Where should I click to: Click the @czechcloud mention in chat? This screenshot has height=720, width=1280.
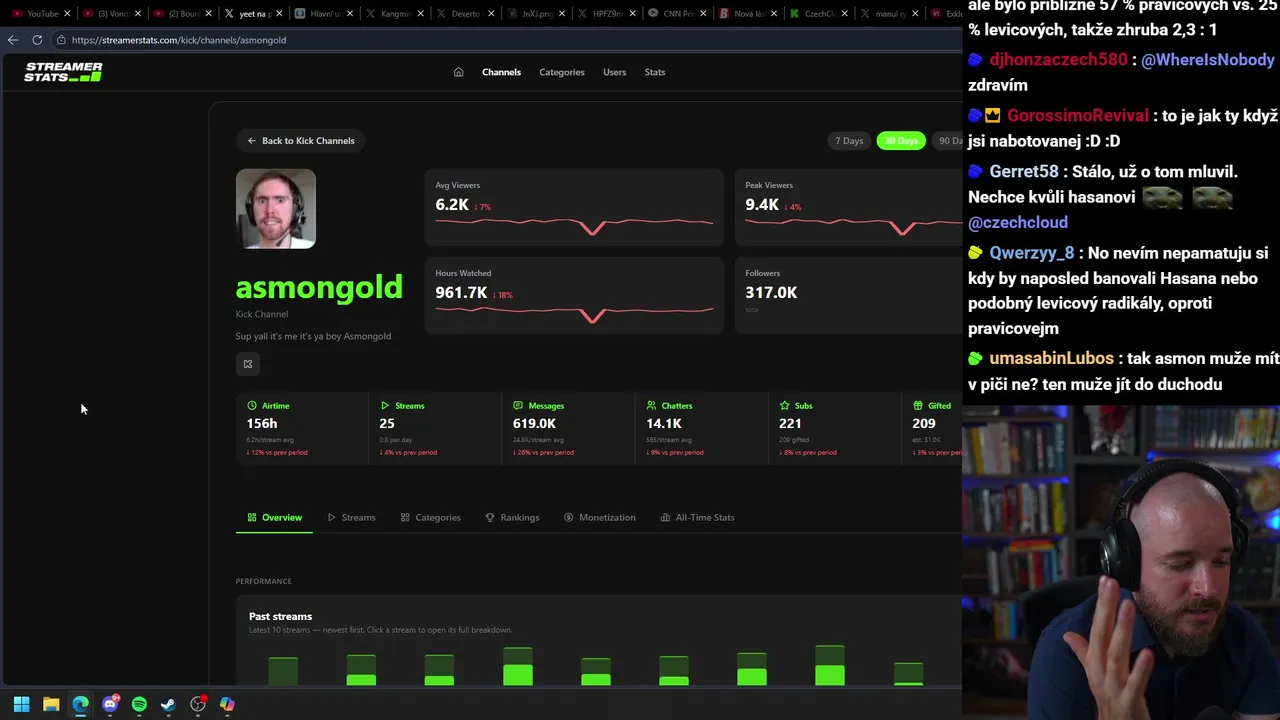coord(1018,222)
